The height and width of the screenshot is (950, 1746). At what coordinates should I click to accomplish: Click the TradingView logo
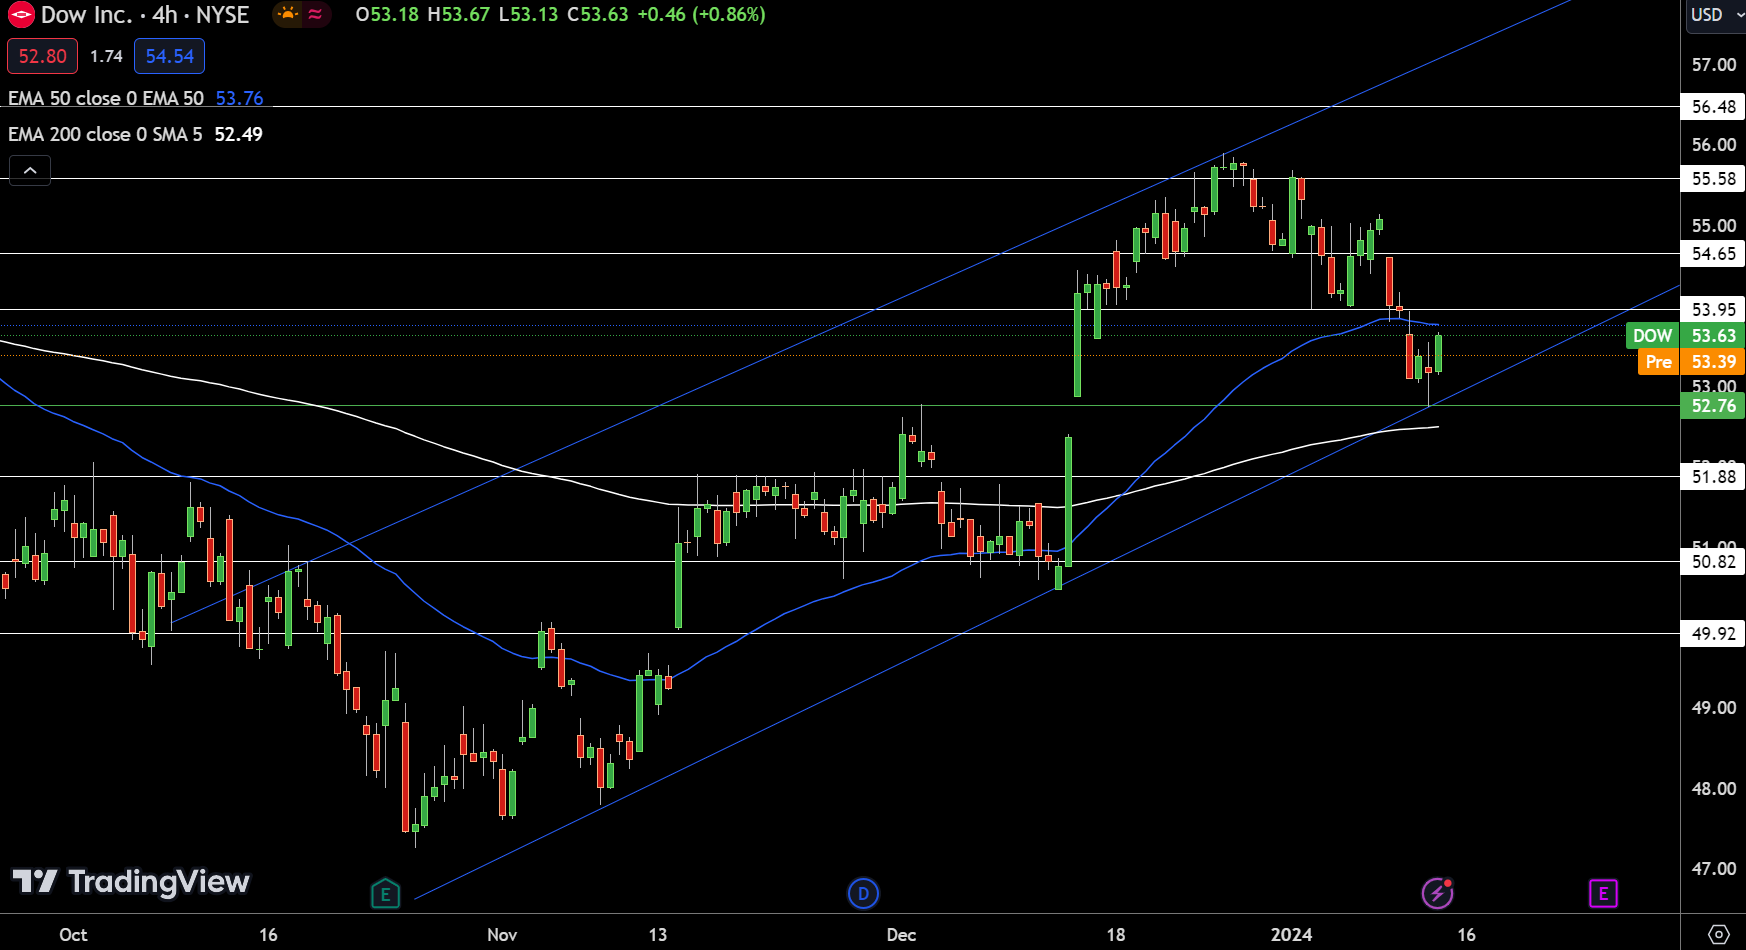(131, 881)
